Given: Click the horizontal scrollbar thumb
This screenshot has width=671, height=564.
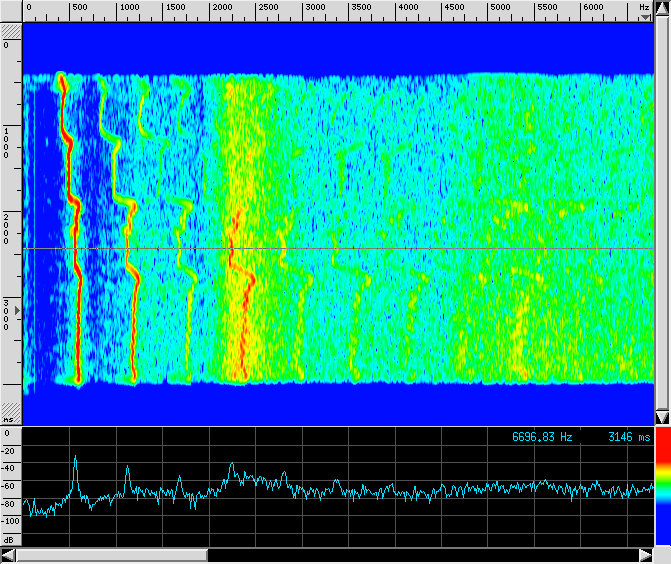Looking at the screenshot, I should (112, 555).
